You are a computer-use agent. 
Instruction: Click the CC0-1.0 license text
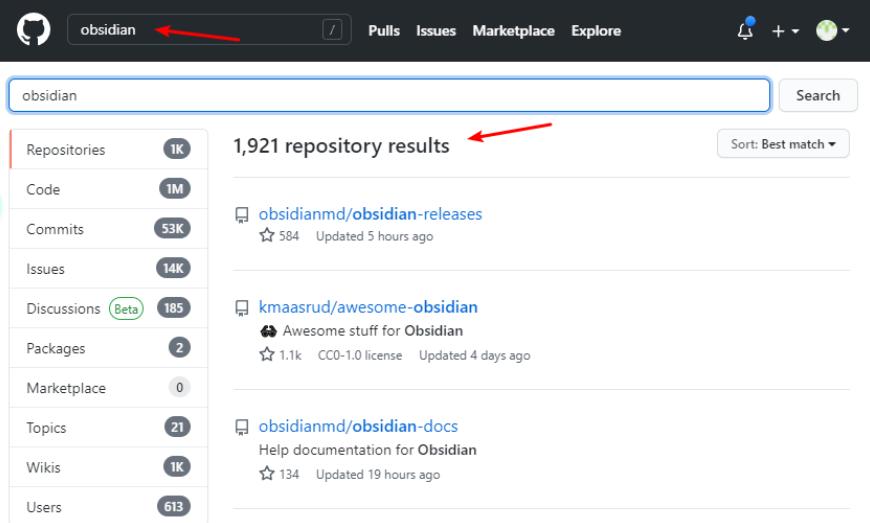pyautogui.click(x=360, y=355)
